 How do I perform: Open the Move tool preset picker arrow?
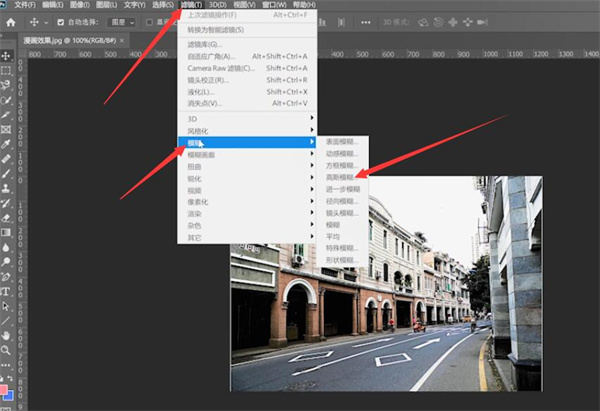click(x=46, y=23)
